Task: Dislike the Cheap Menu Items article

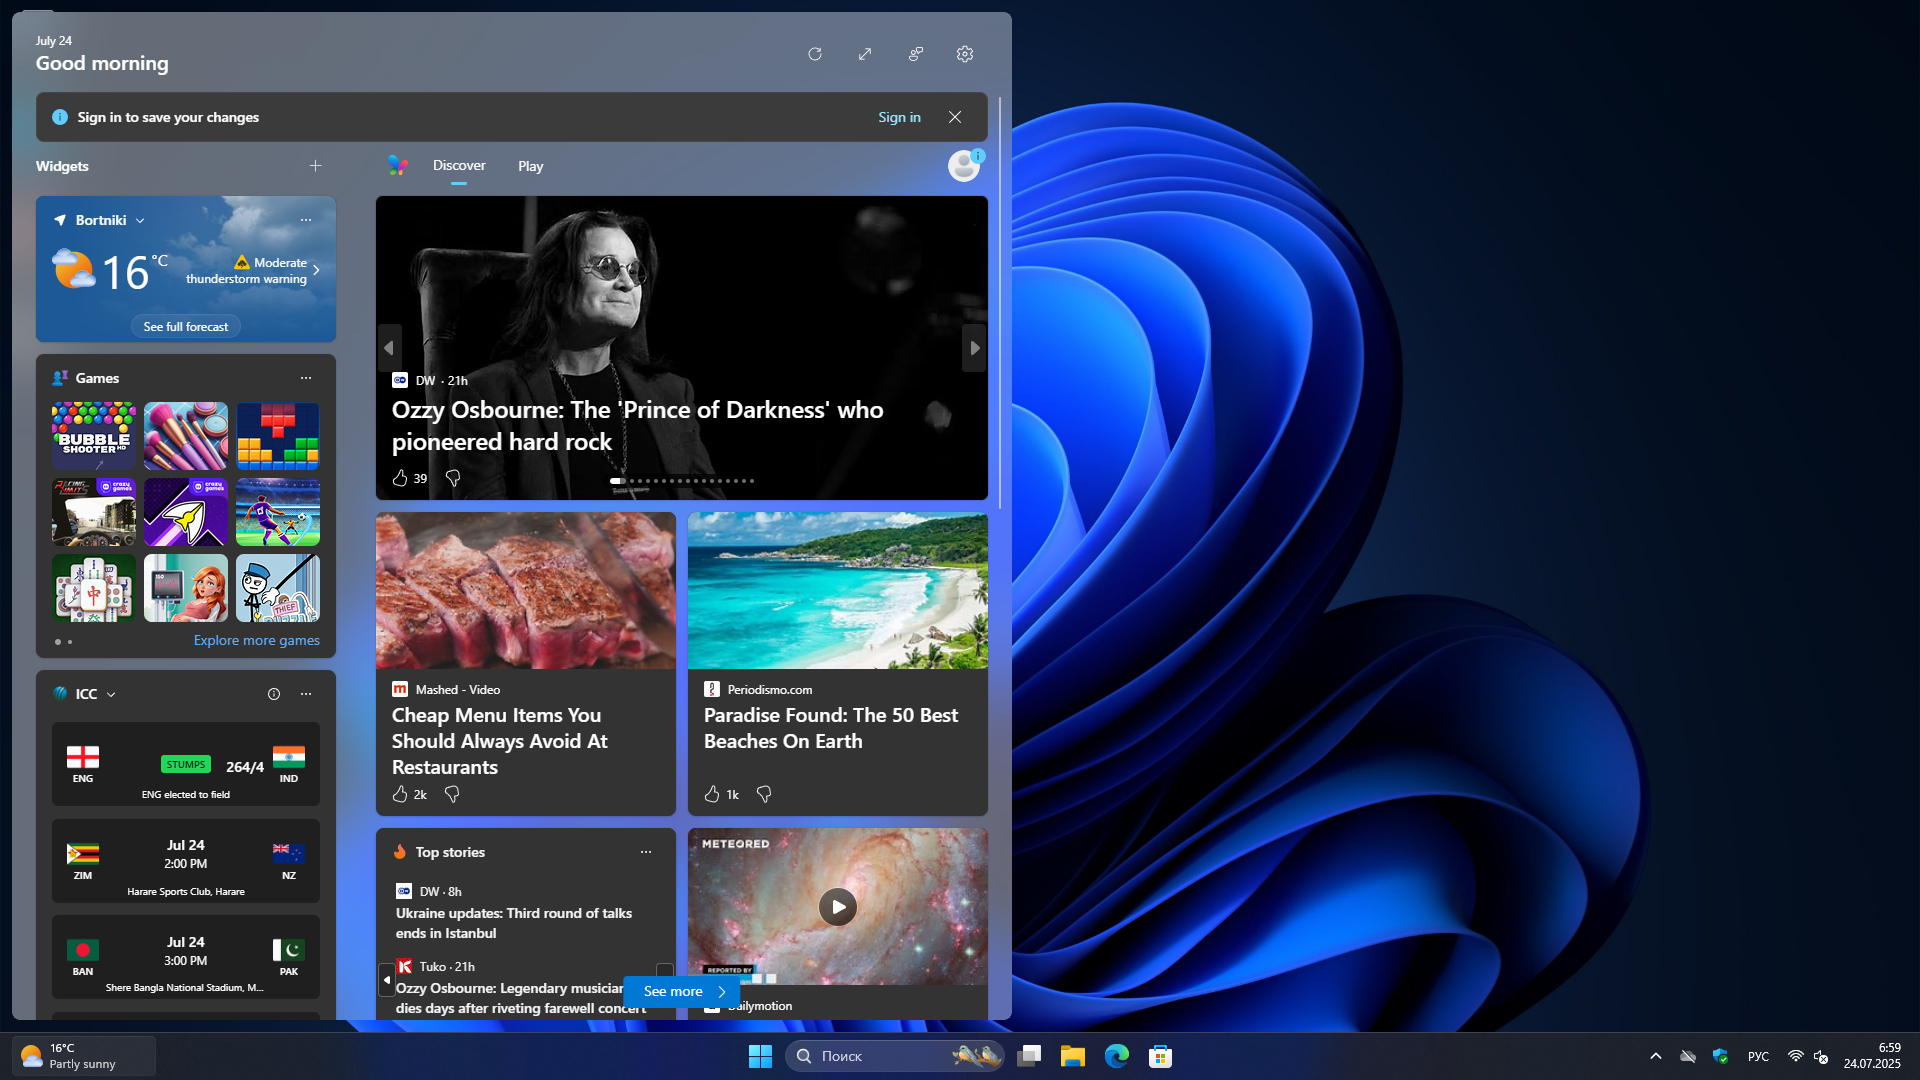Action: 452,794
